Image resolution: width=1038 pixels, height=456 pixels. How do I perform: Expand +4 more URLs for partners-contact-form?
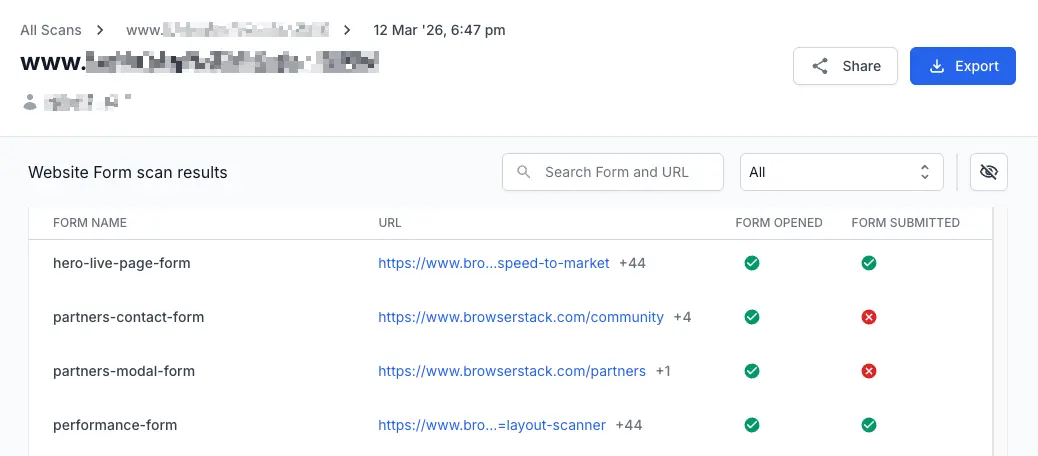(682, 317)
